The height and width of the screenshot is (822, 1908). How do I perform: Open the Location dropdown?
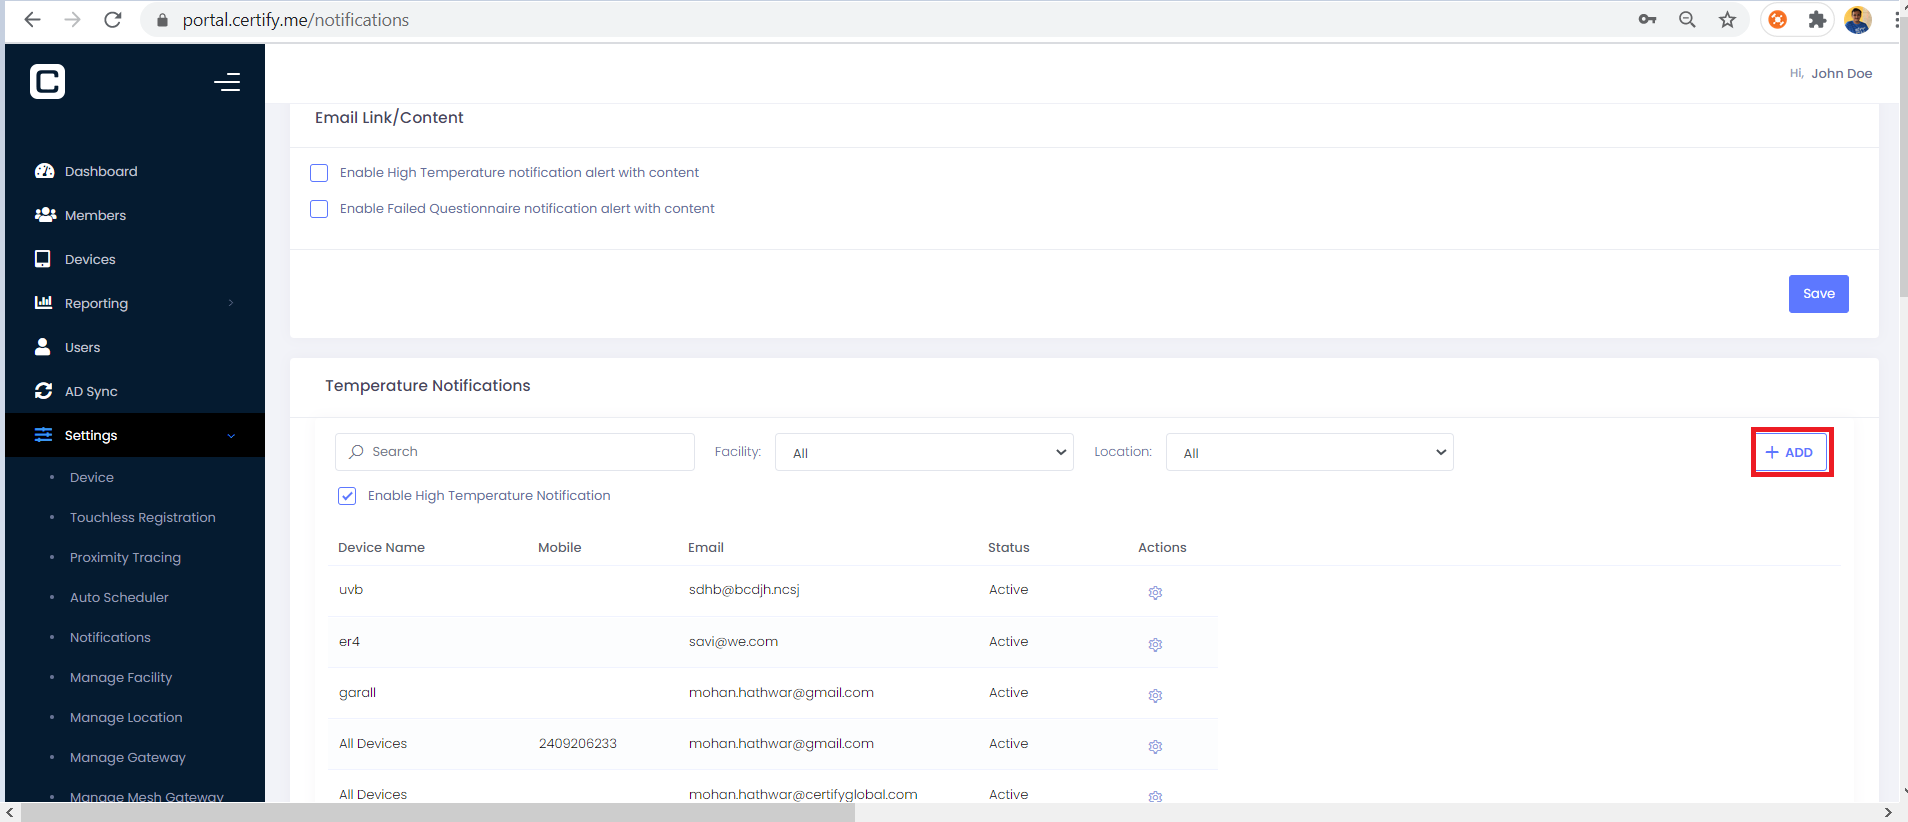pos(1309,452)
